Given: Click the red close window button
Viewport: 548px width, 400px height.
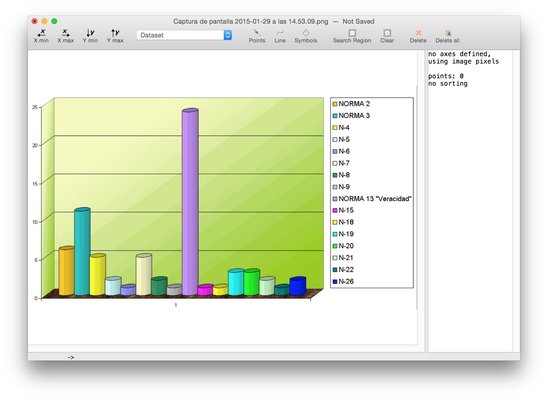Looking at the screenshot, I should pyautogui.click(x=34, y=21).
